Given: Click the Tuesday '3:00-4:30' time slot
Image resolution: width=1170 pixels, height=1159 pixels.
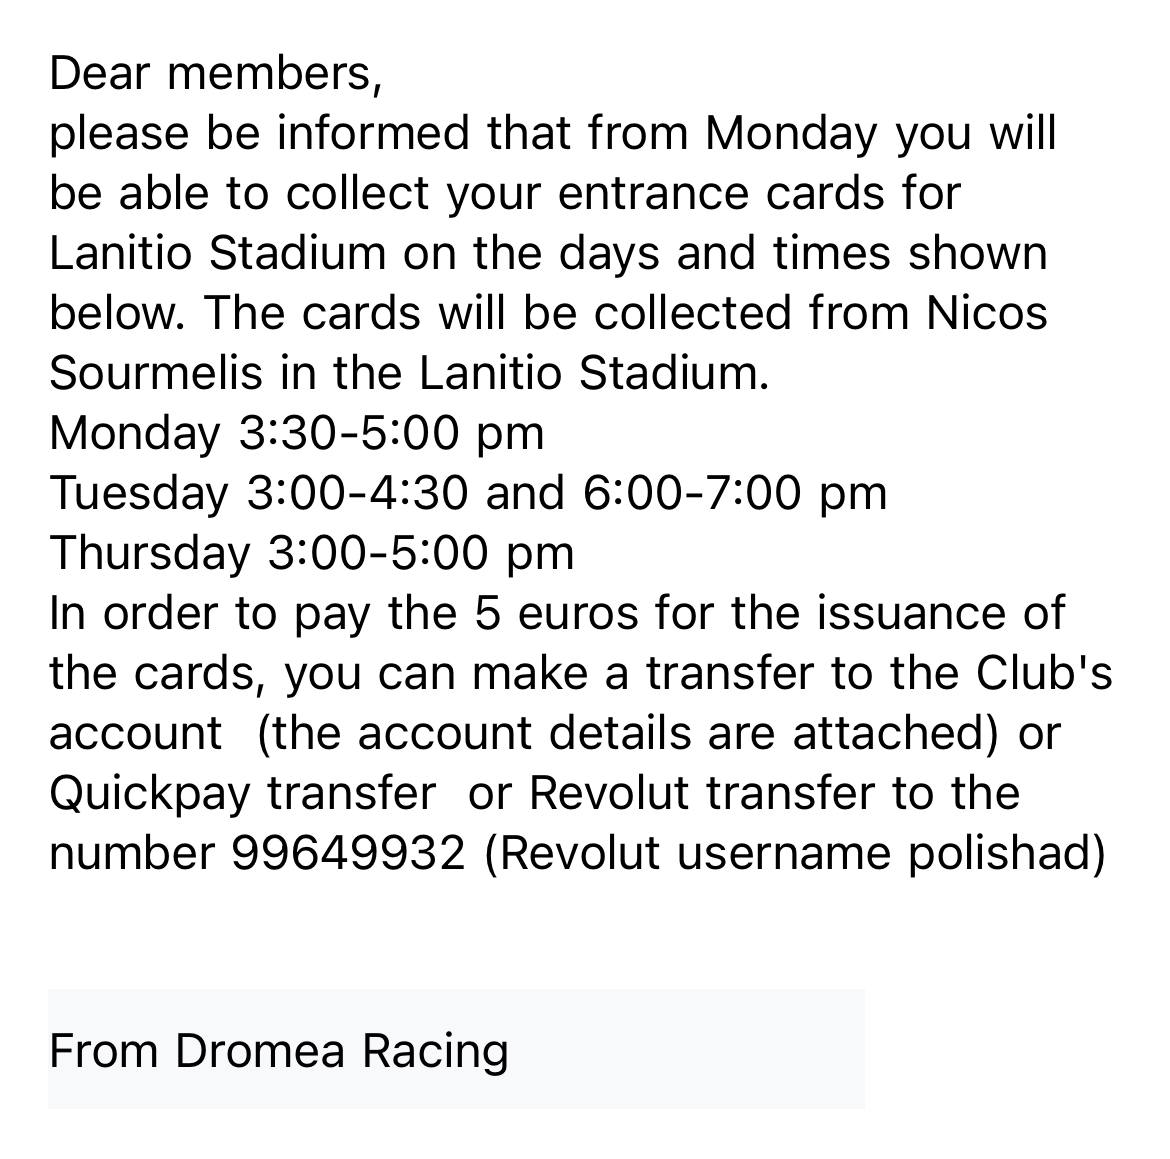Looking at the screenshot, I should [356, 493].
